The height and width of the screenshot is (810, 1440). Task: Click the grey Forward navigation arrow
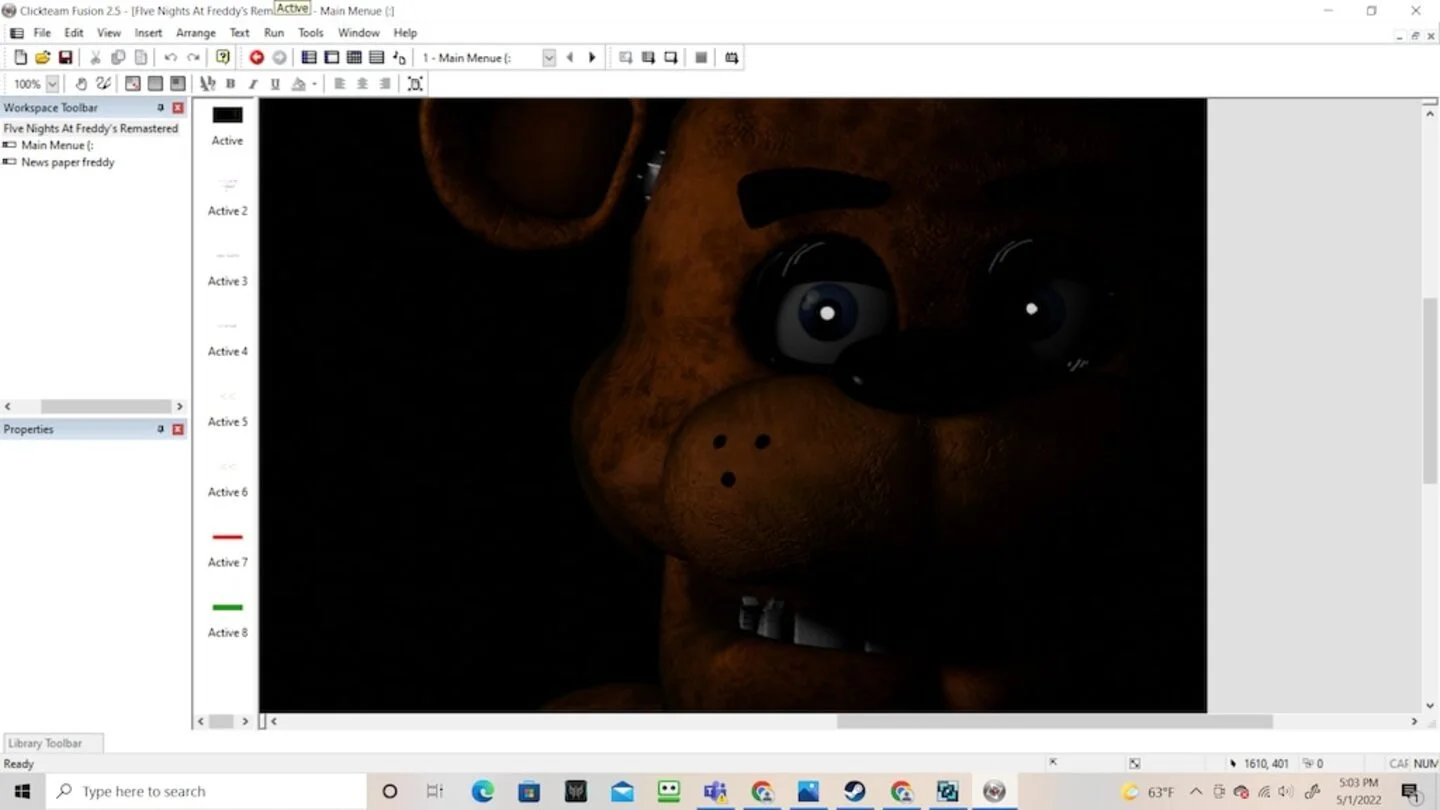[x=279, y=58]
